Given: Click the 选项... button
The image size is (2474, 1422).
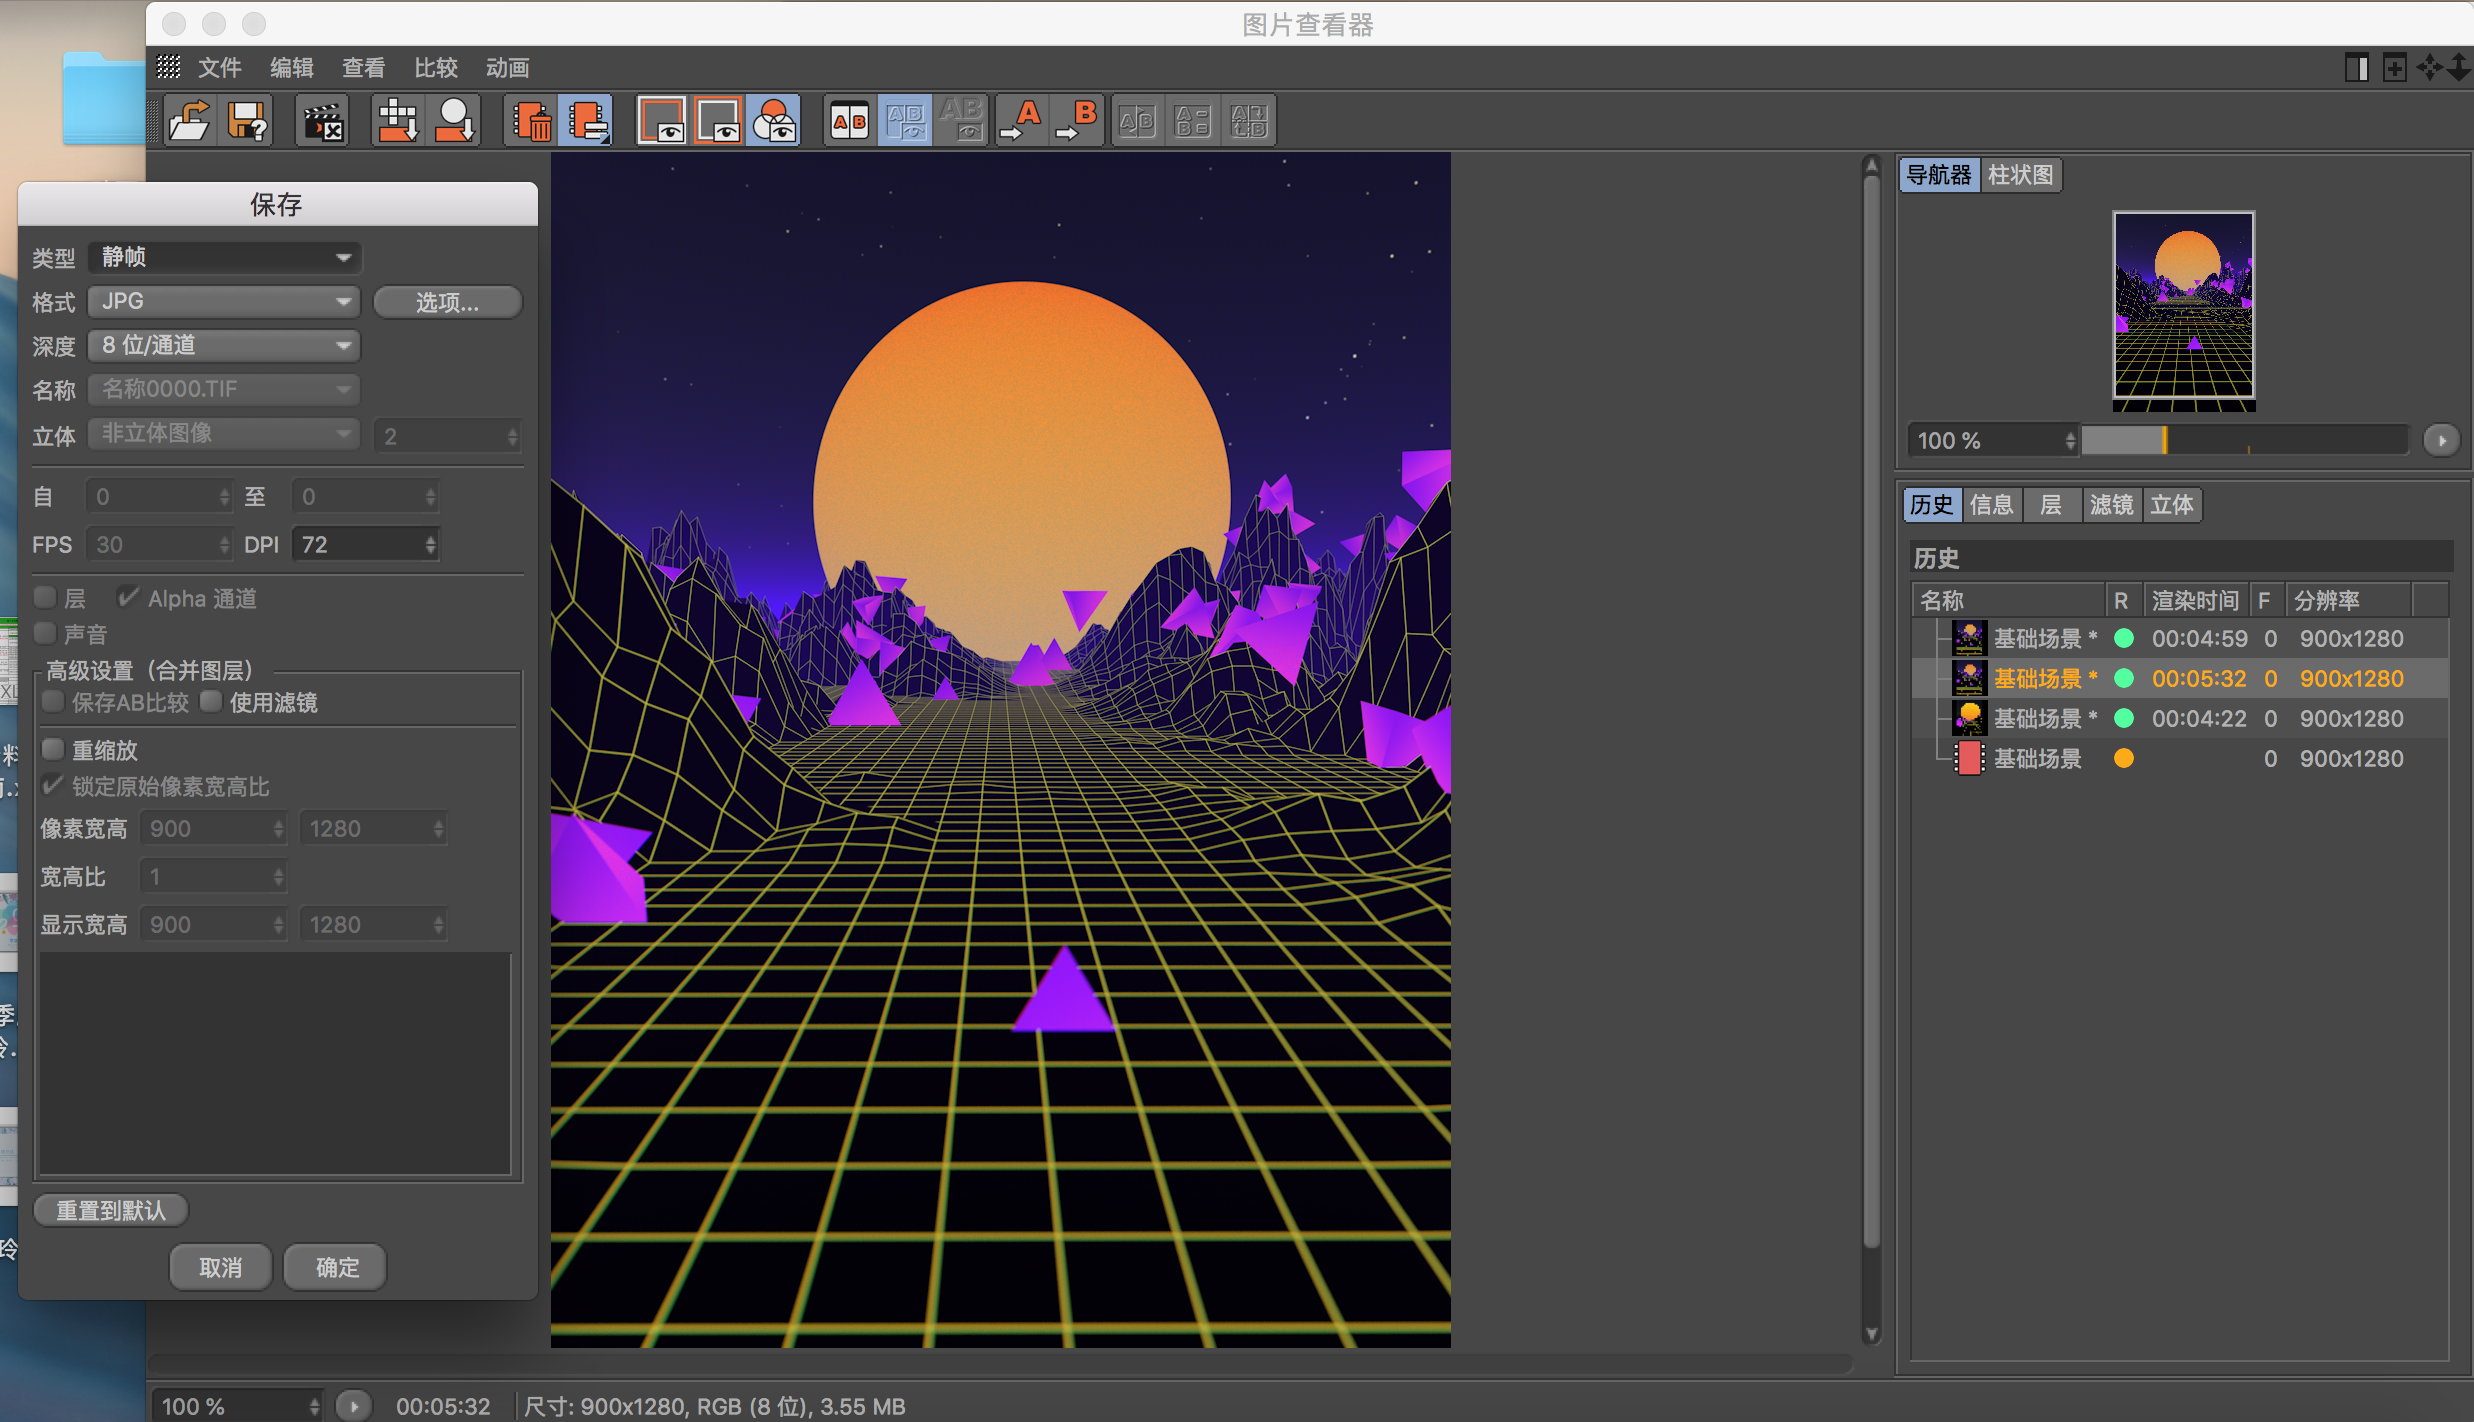Looking at the screenshot, I should [x=447, y=302].
